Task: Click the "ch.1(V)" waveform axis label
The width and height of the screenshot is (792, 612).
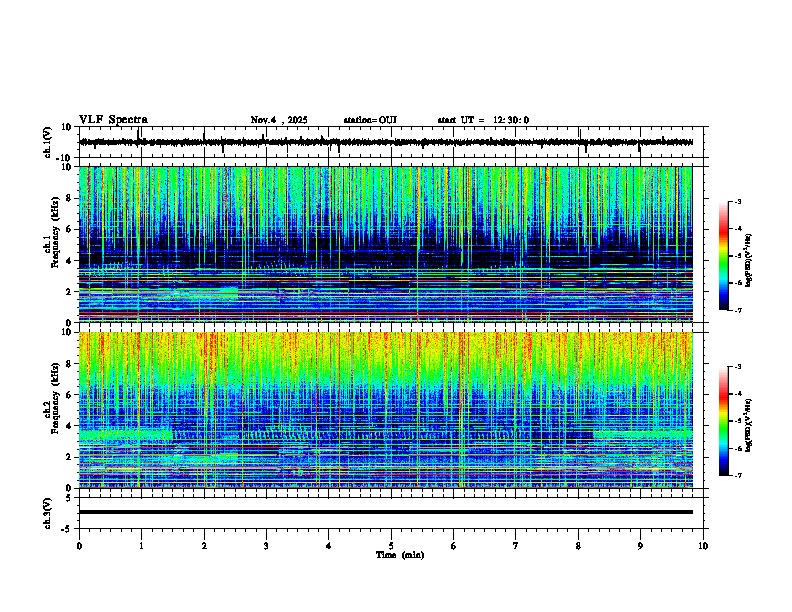Action: click(48, 142)
